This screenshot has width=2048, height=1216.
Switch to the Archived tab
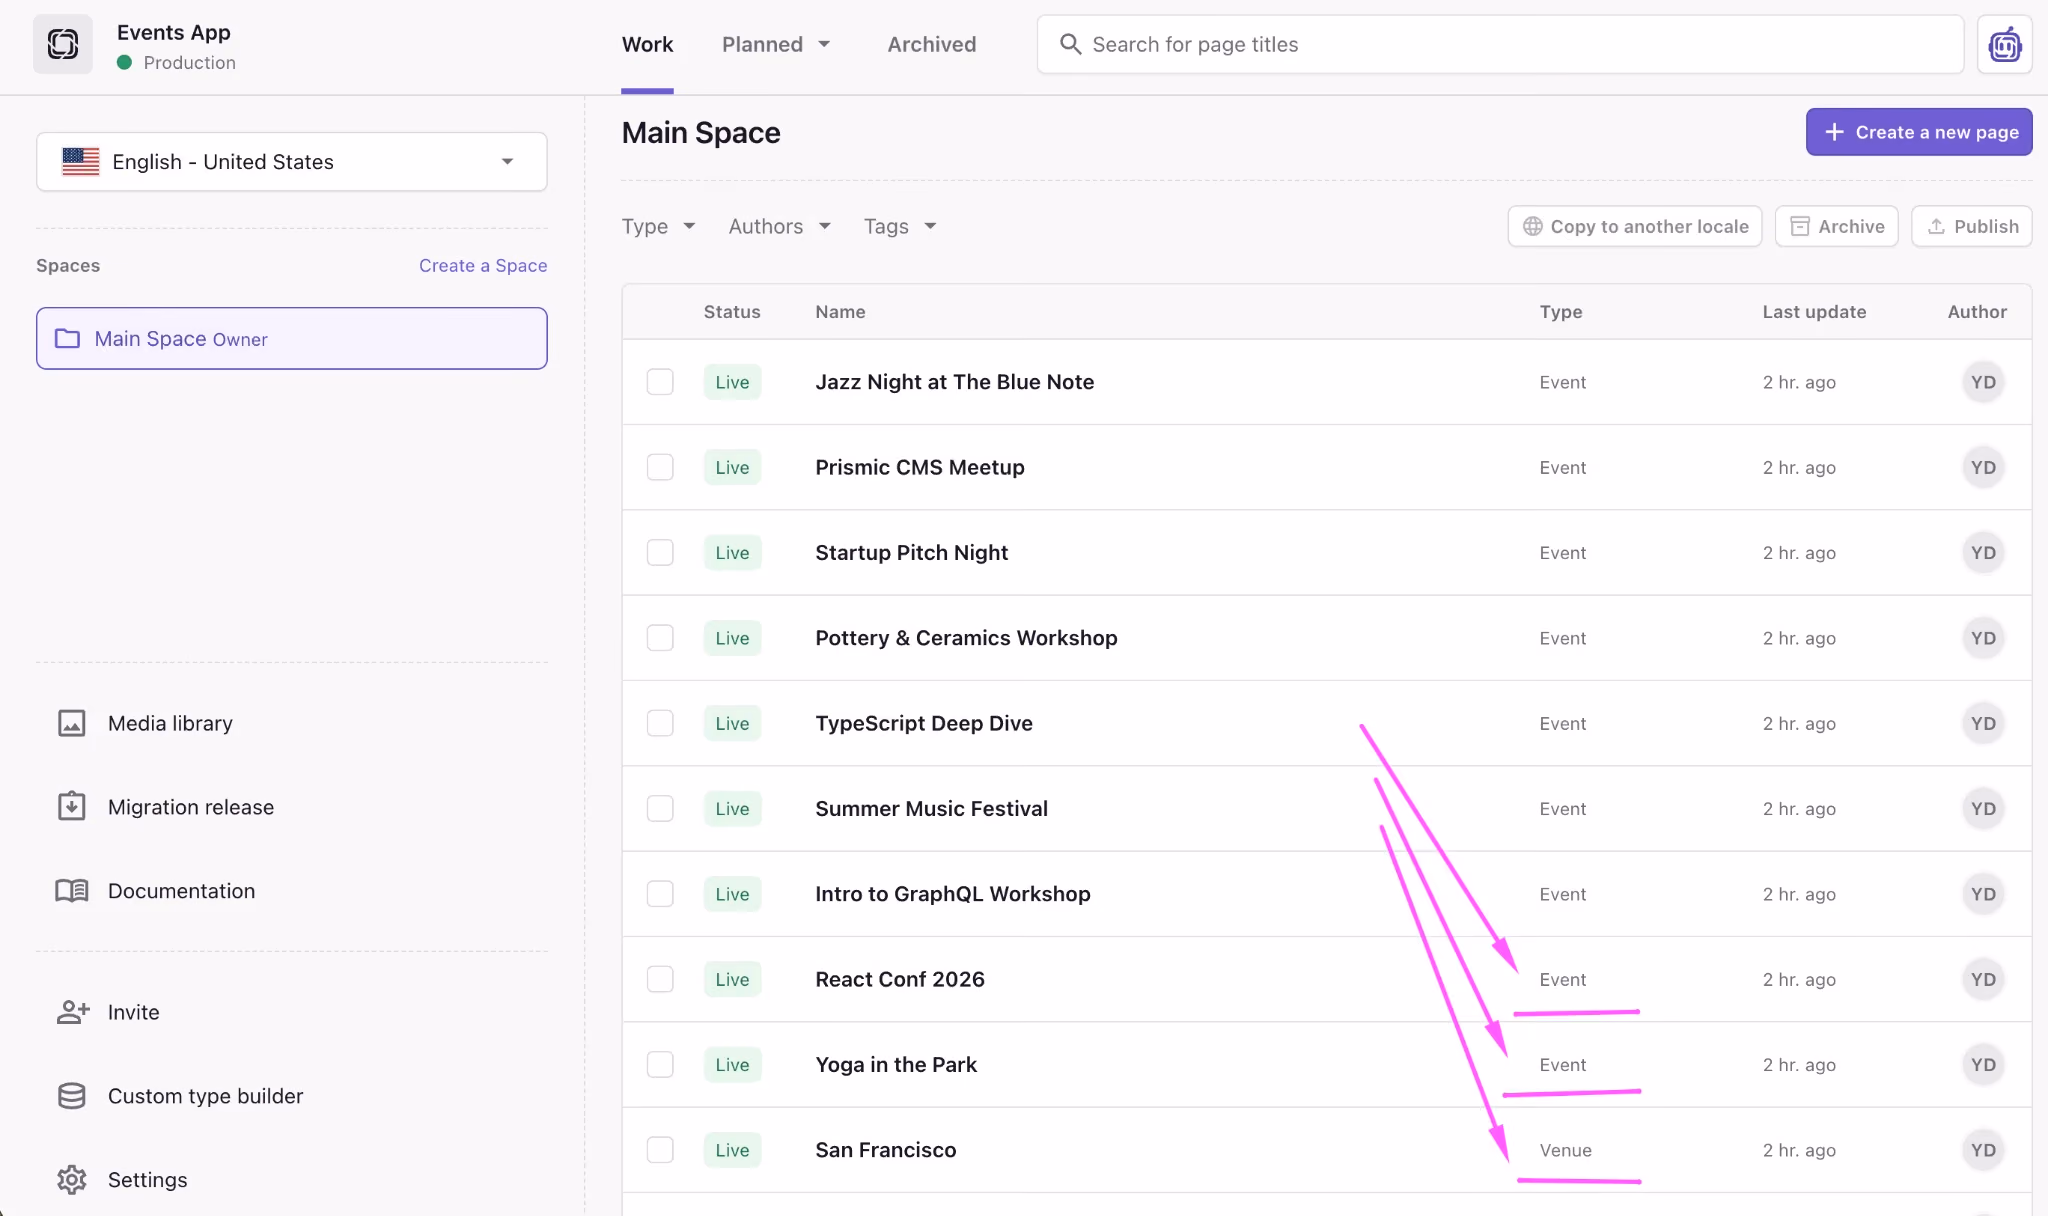point(931,44)
